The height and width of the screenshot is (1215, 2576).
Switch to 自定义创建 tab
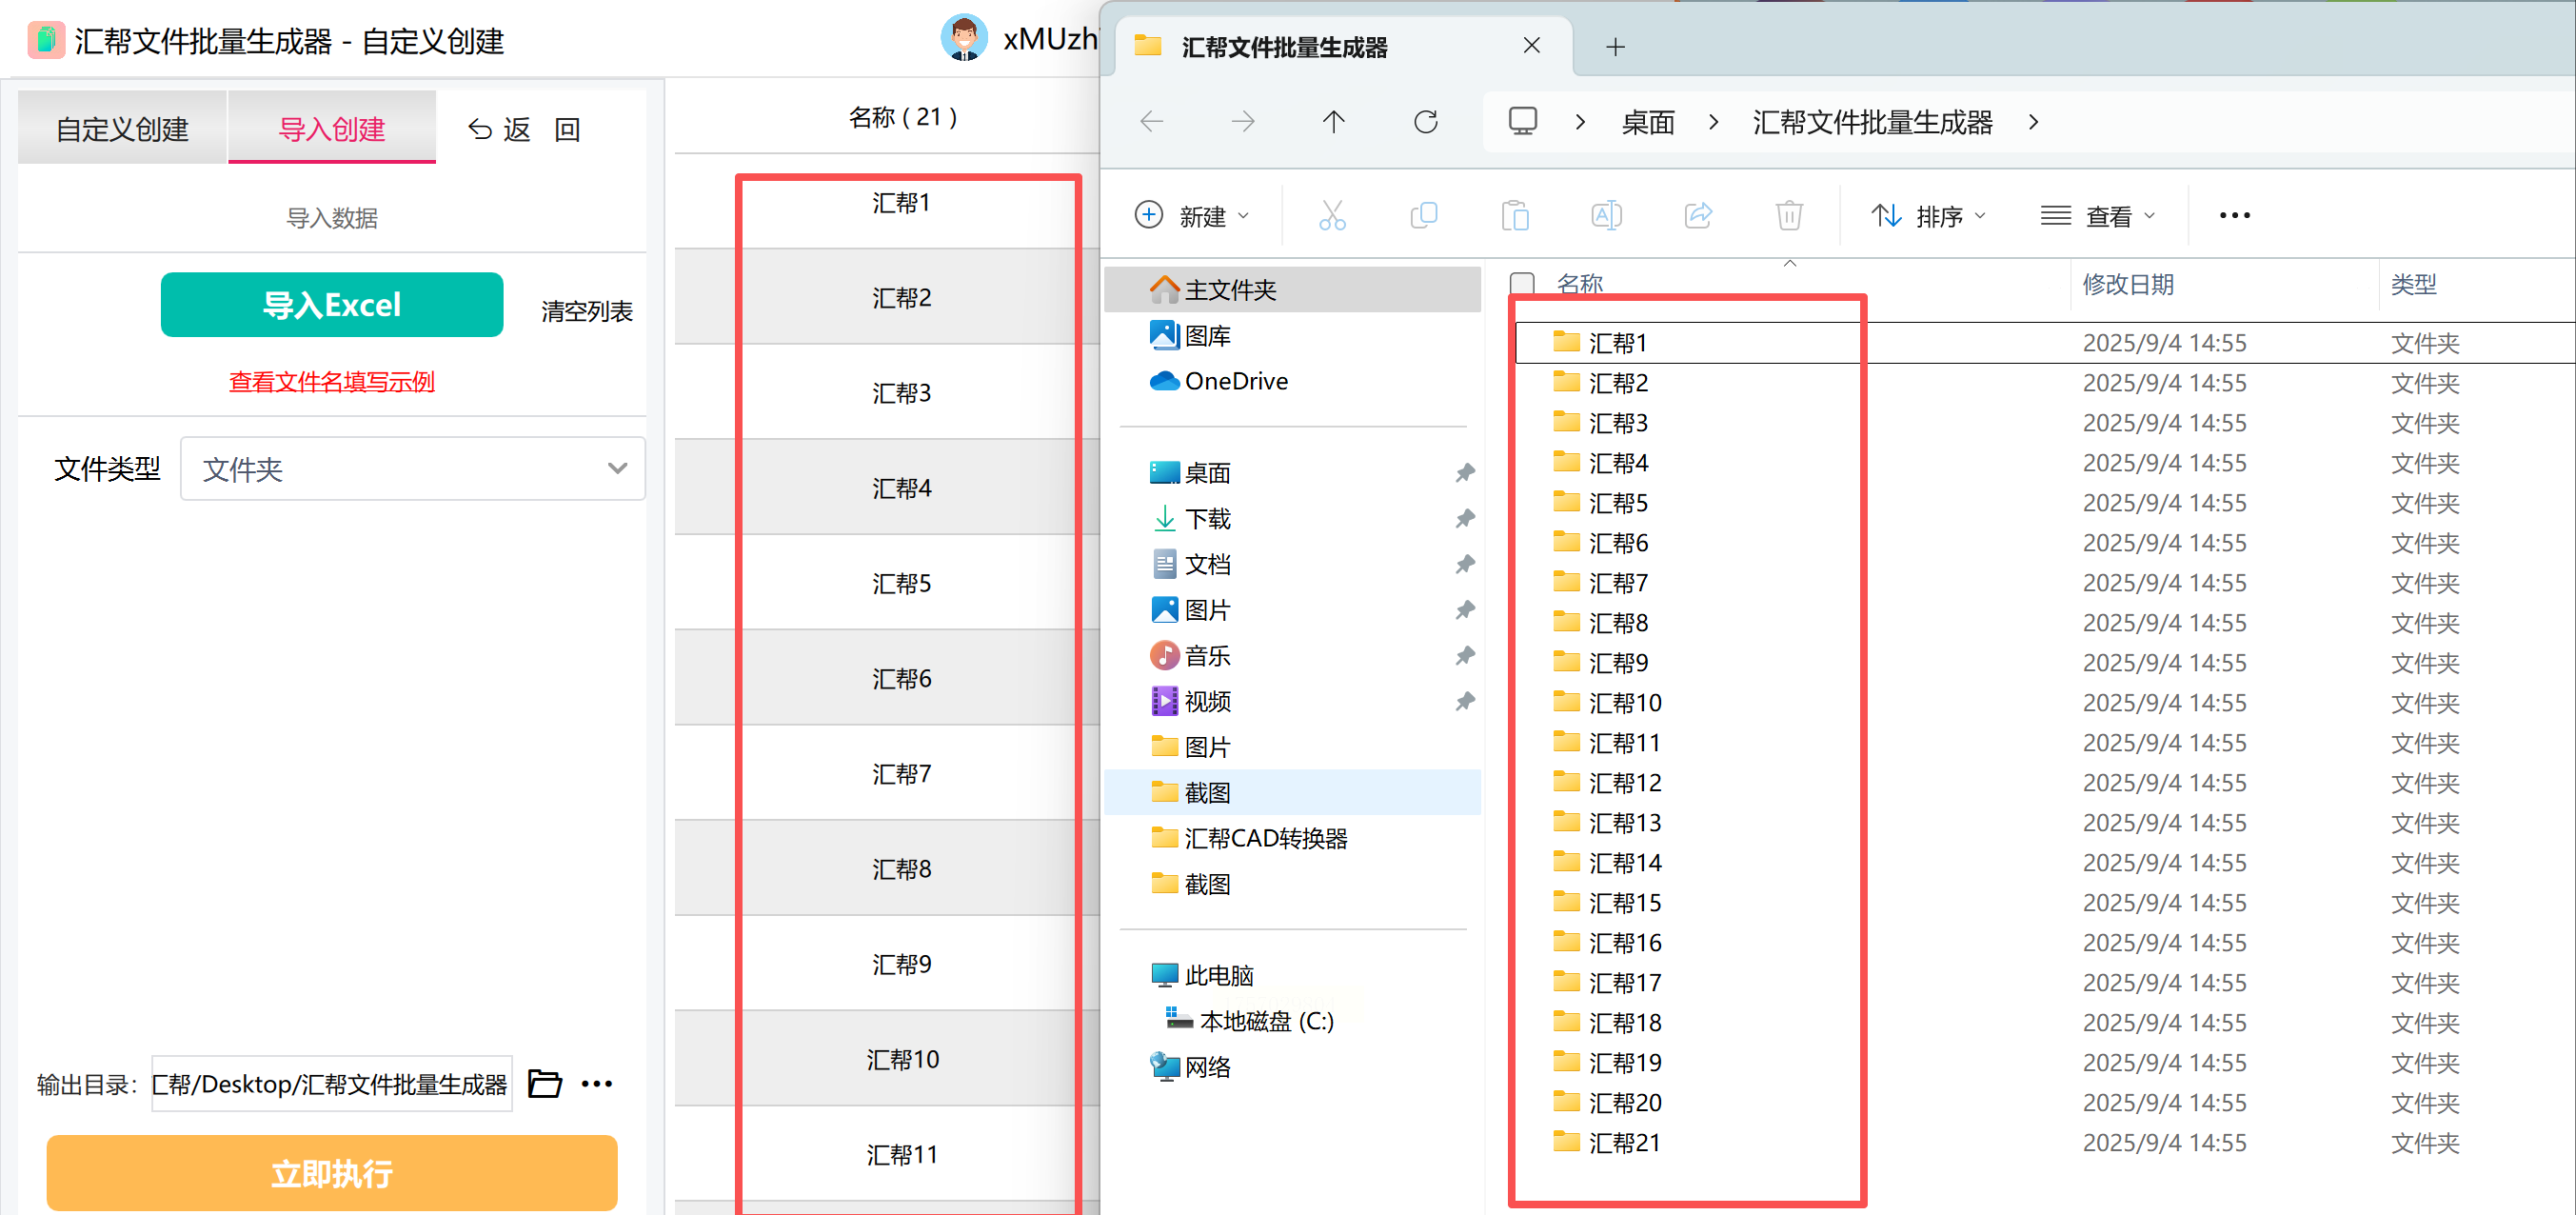point(122,128)
